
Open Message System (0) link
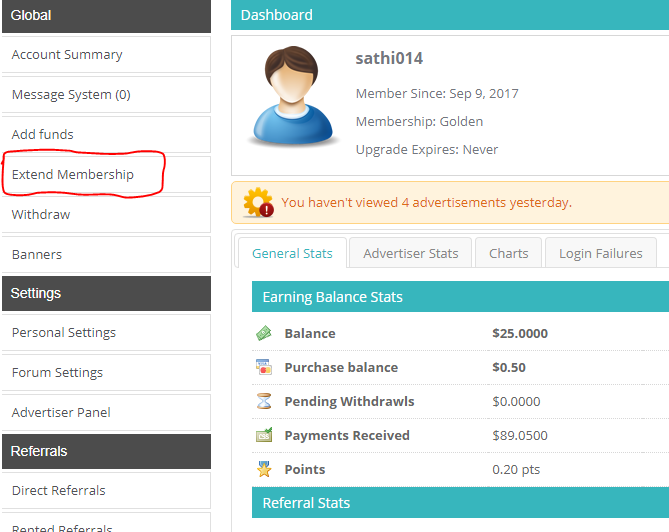tap(71, 95)
